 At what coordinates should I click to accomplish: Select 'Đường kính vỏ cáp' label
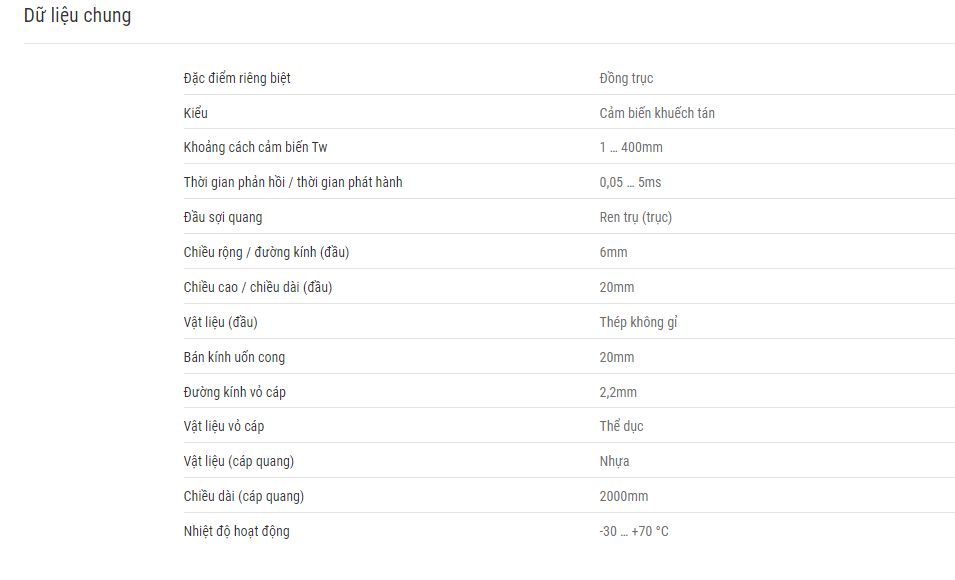pyautogui.click(x=234, y=392)
